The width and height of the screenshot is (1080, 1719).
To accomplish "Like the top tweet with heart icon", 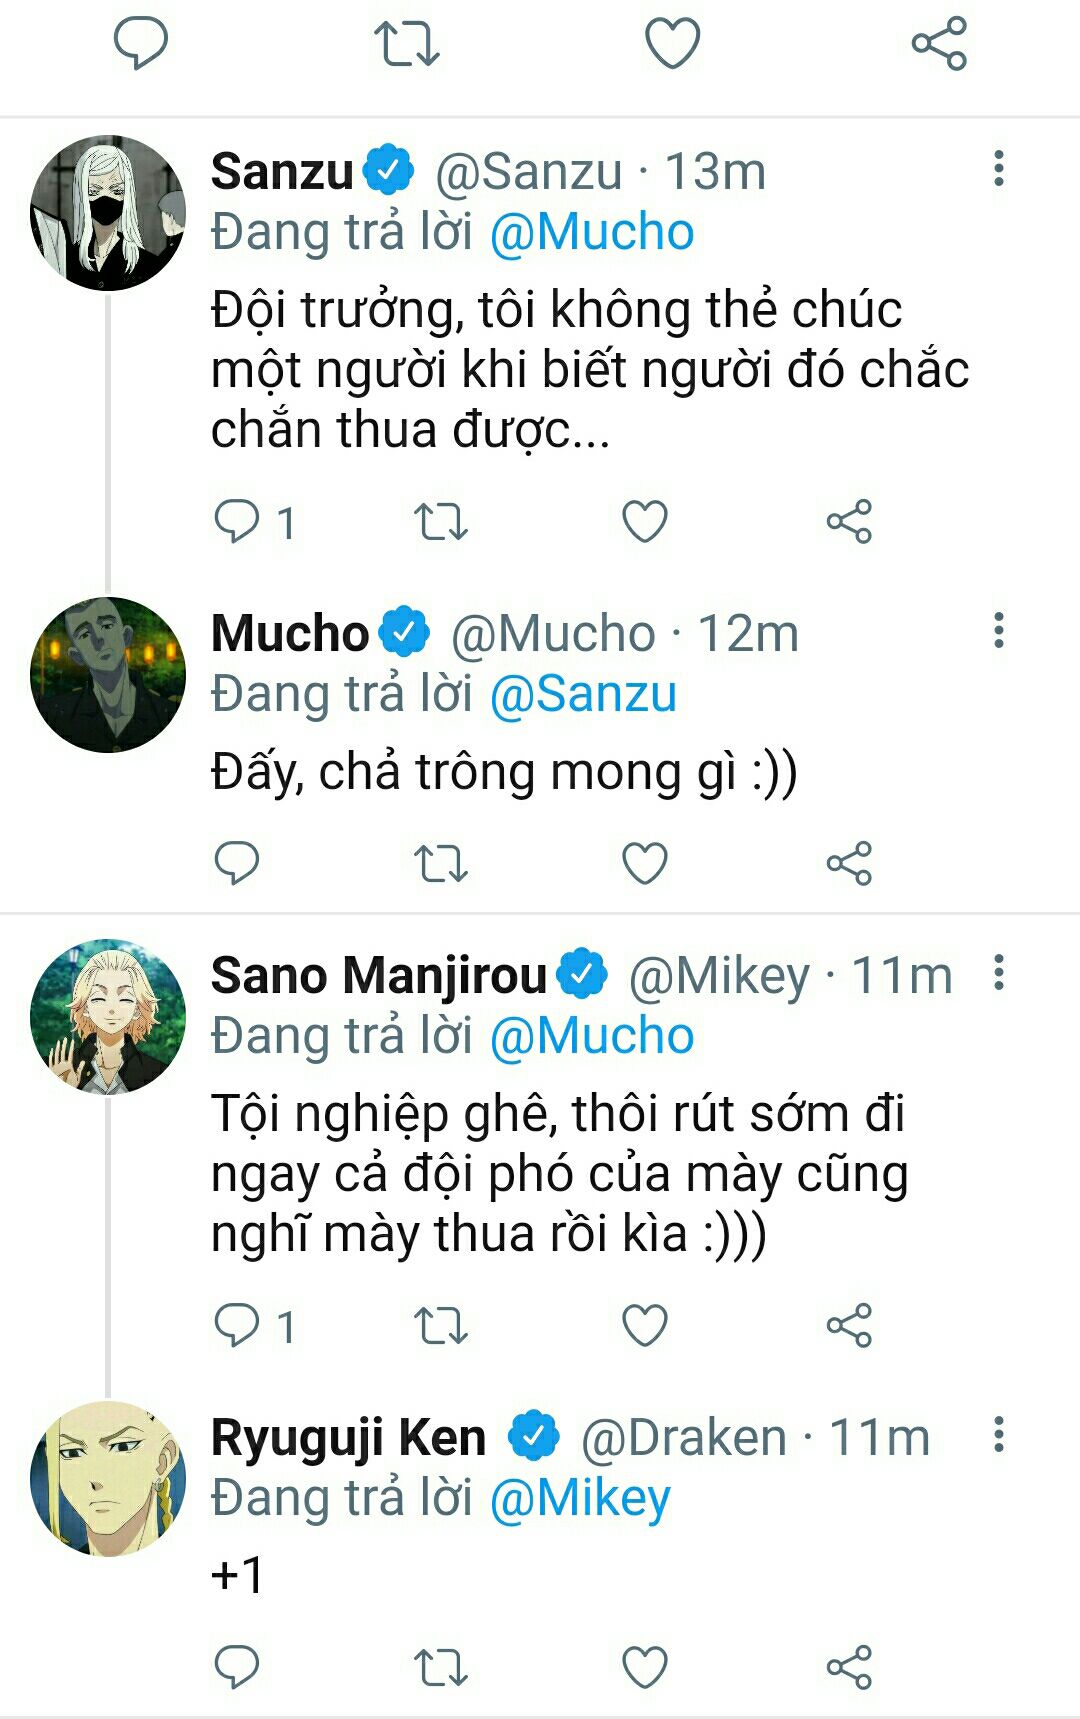I will click(672, 44).
